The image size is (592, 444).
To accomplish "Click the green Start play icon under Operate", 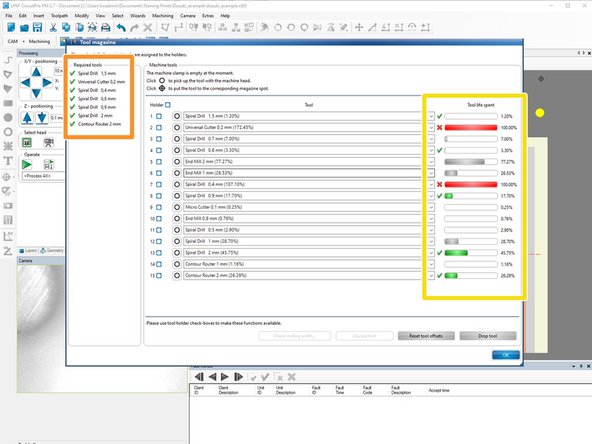I will 27,165.
